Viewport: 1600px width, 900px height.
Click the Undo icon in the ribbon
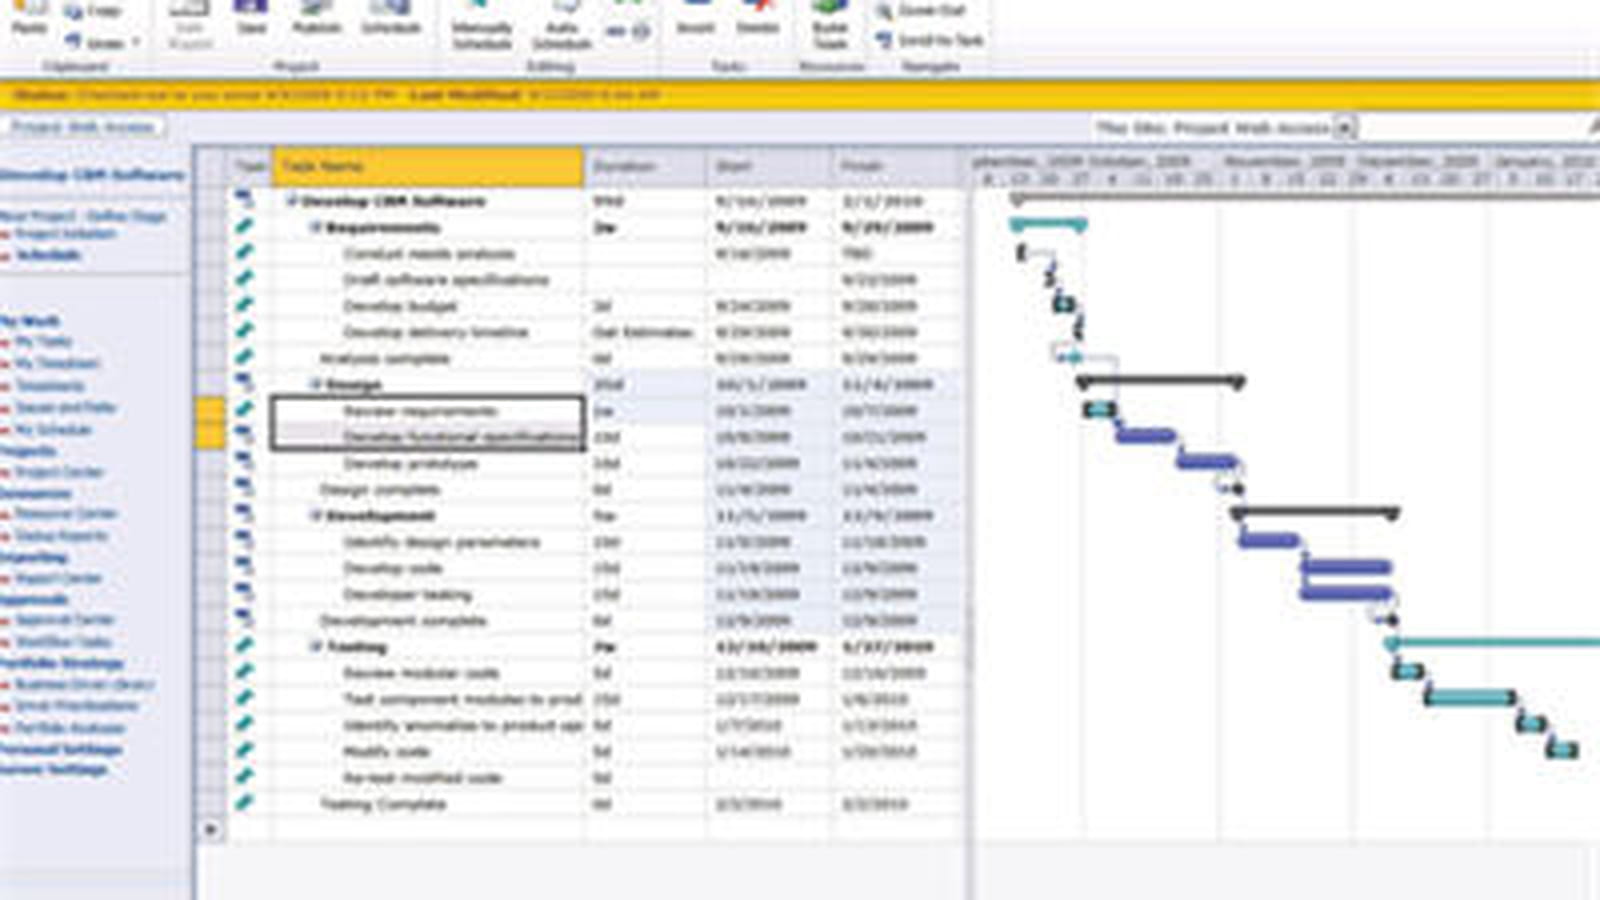(x=74, y=42)
